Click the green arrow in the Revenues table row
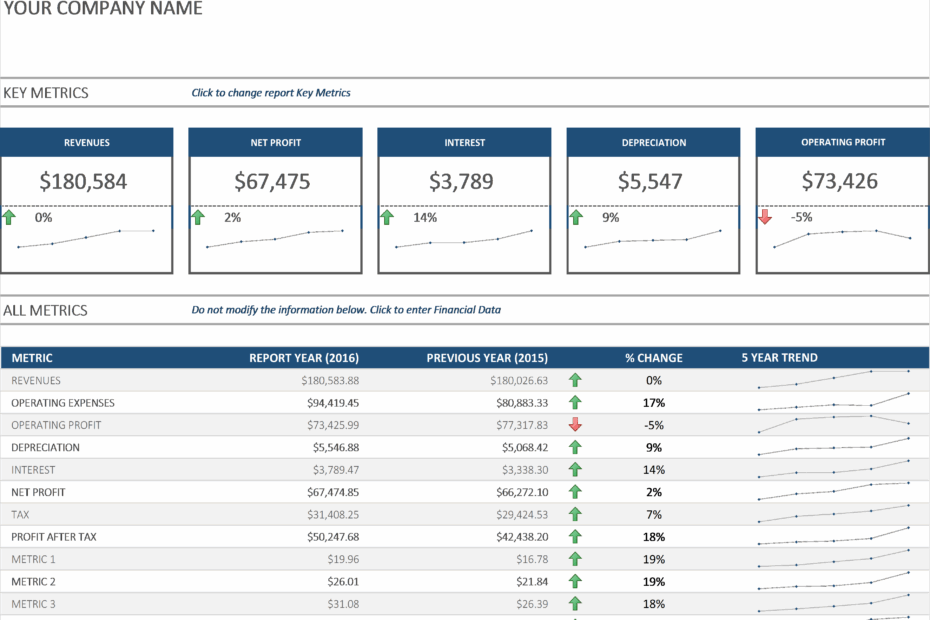 tap(574, 380)
